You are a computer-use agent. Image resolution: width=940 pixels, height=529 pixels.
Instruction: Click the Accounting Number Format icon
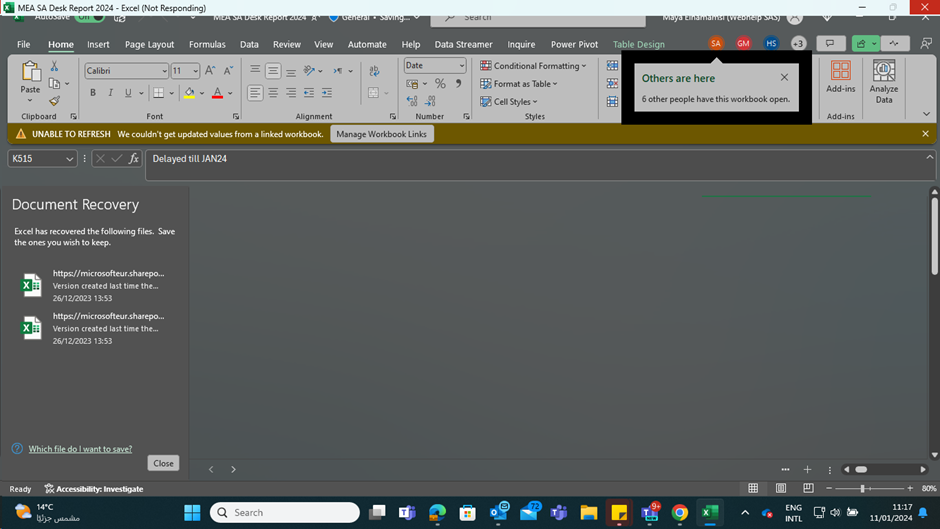tap(412, 84)
